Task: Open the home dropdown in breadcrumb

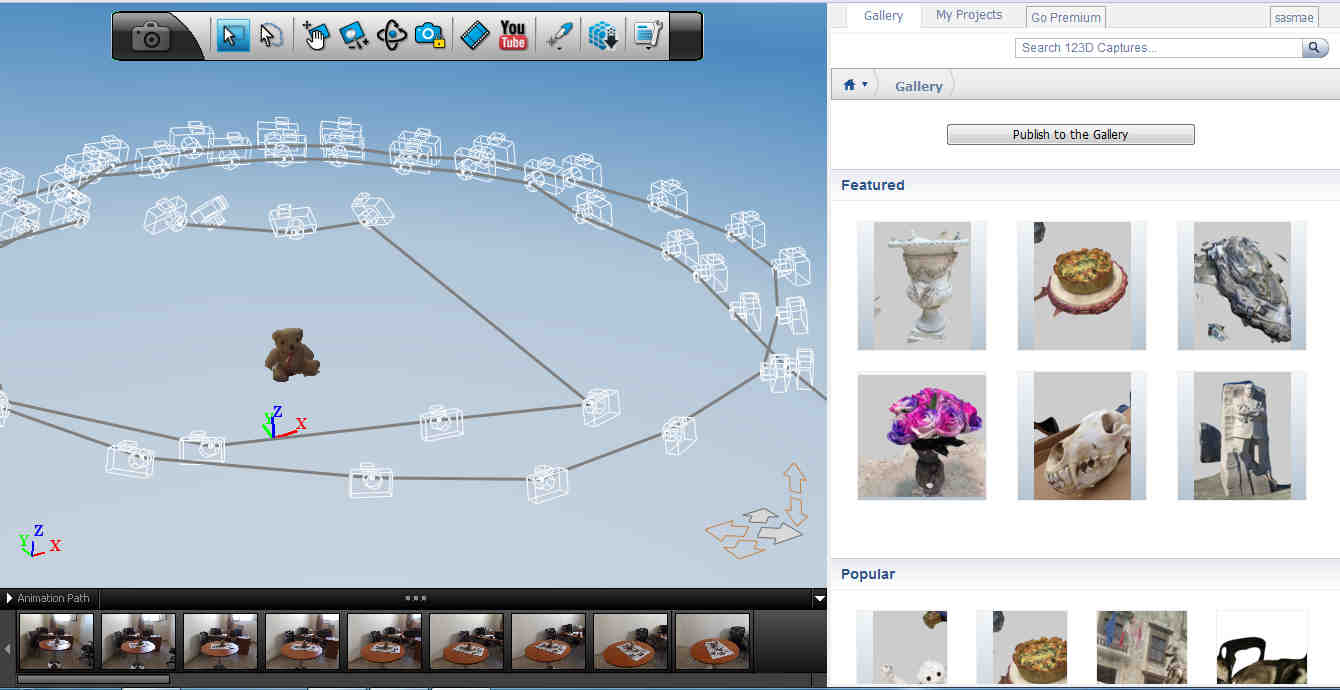Action: click(854, 85)
